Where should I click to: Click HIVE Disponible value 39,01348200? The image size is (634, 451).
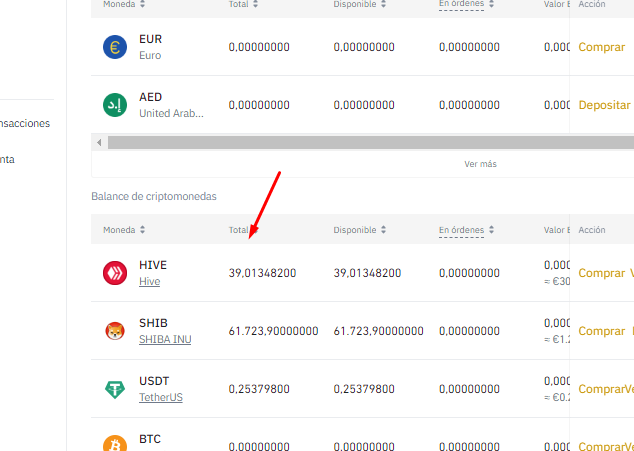pos(367,273)
